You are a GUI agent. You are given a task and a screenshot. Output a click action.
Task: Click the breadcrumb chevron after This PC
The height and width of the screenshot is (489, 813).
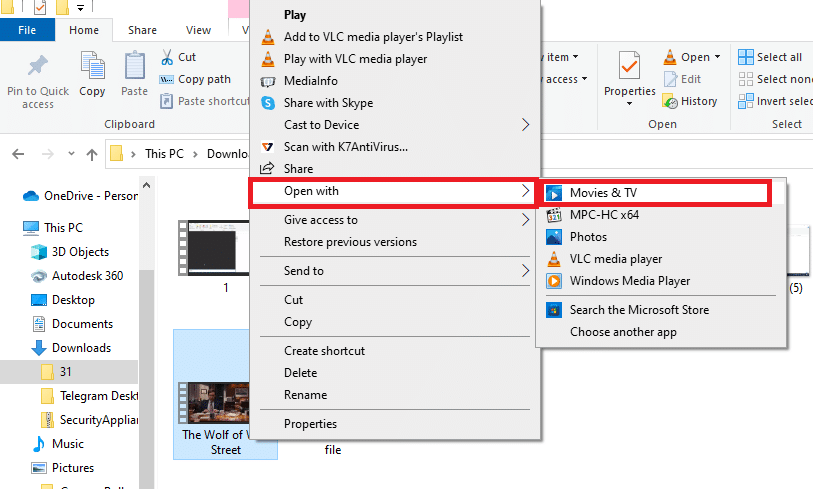tap(195, 154)
